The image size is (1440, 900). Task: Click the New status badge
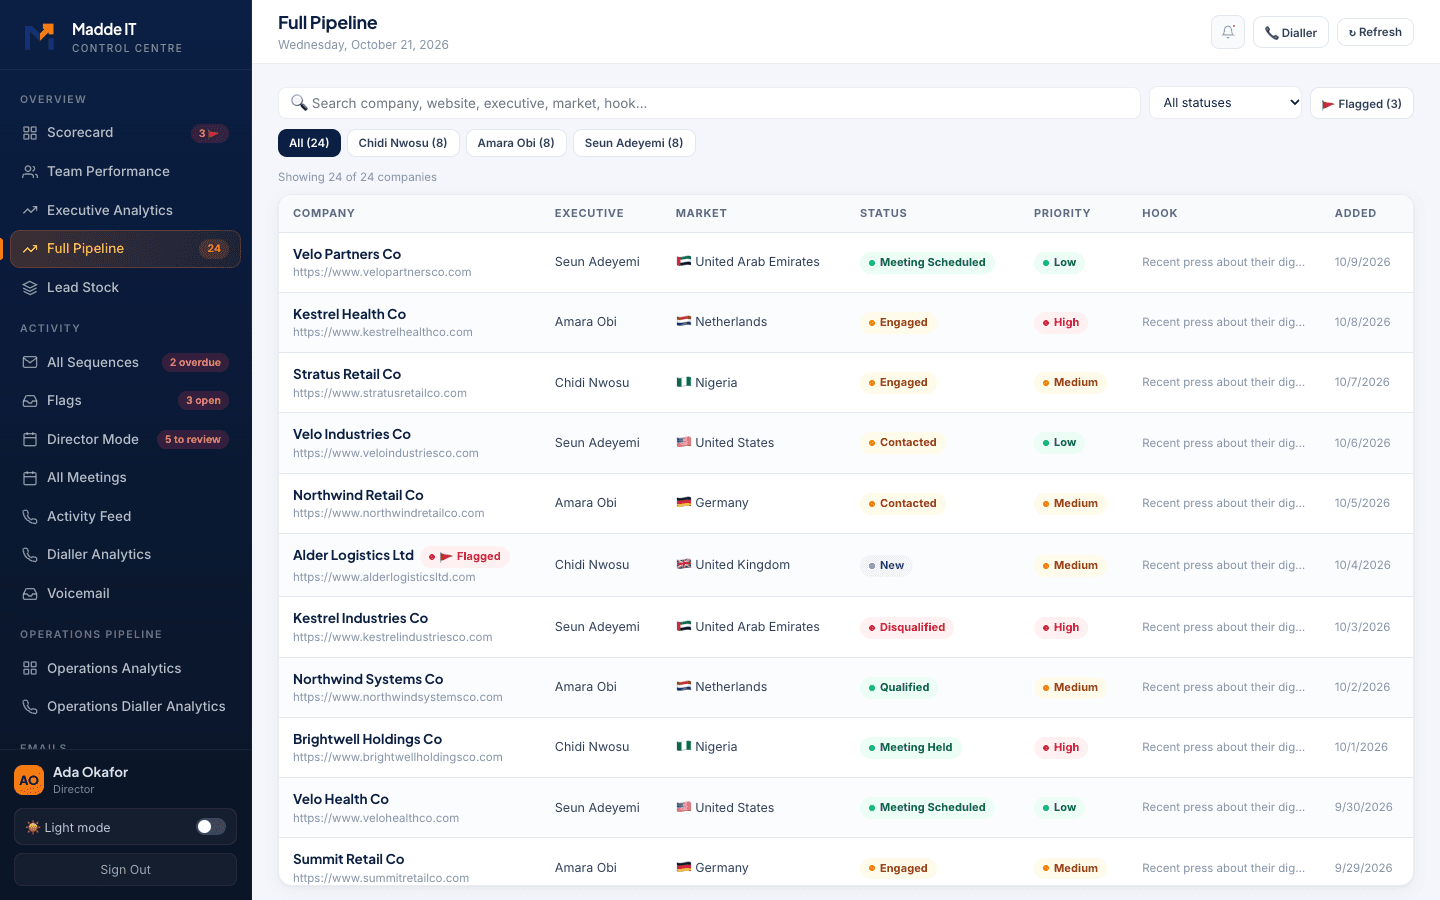(x=886, y=565)
